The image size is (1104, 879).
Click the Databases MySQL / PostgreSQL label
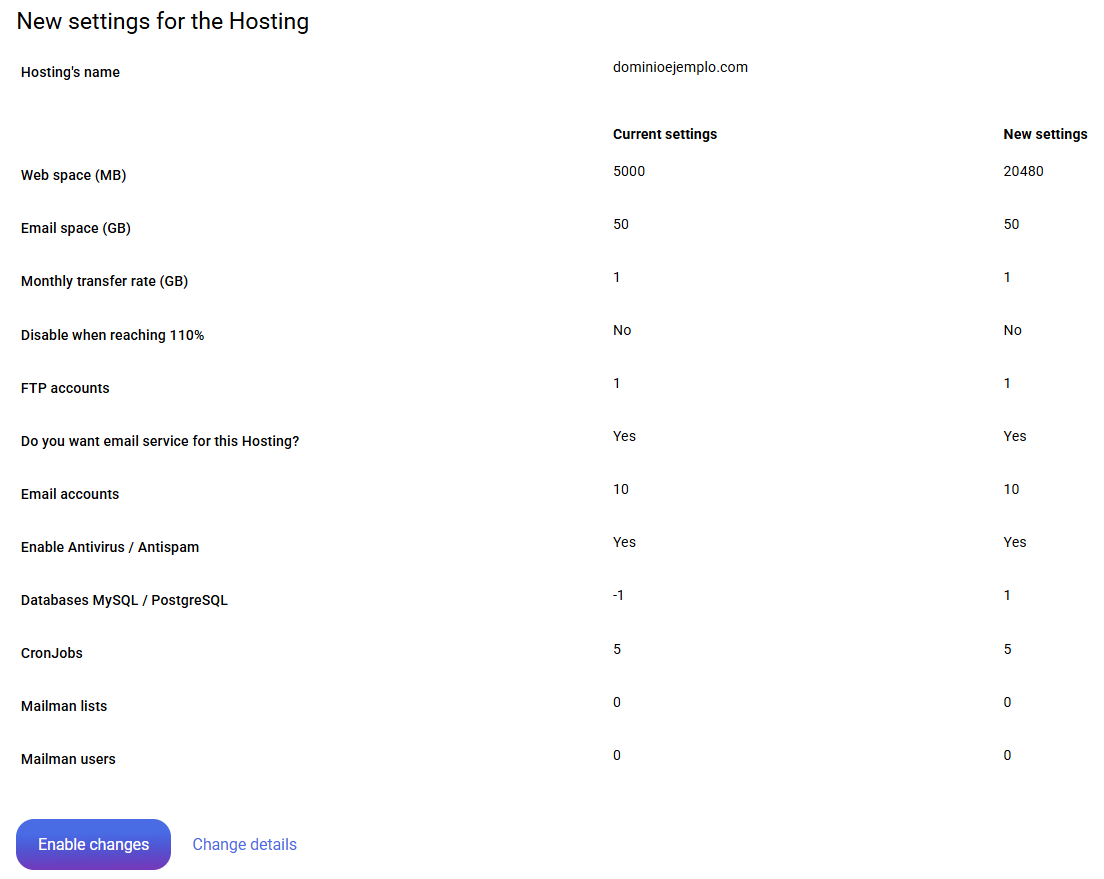point(124,600)
